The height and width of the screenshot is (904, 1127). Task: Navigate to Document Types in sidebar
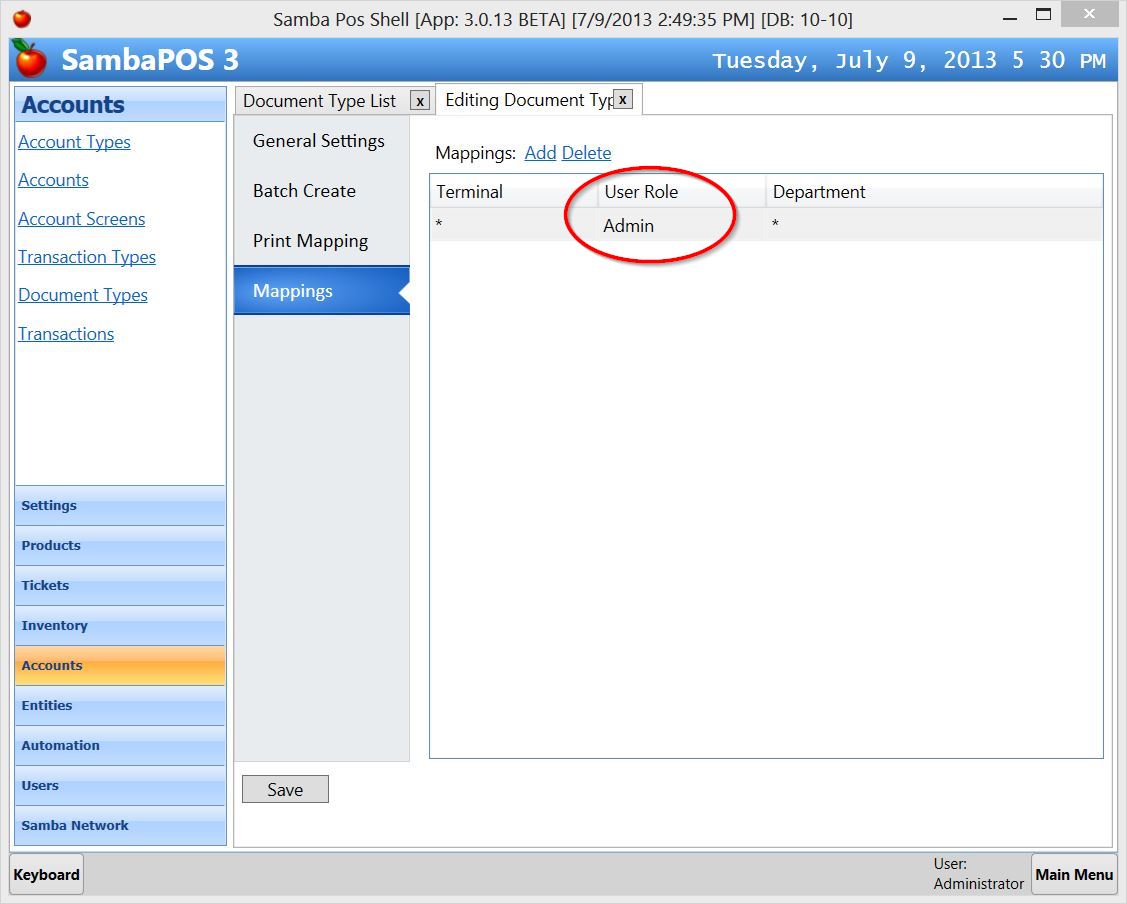(83, 295)
